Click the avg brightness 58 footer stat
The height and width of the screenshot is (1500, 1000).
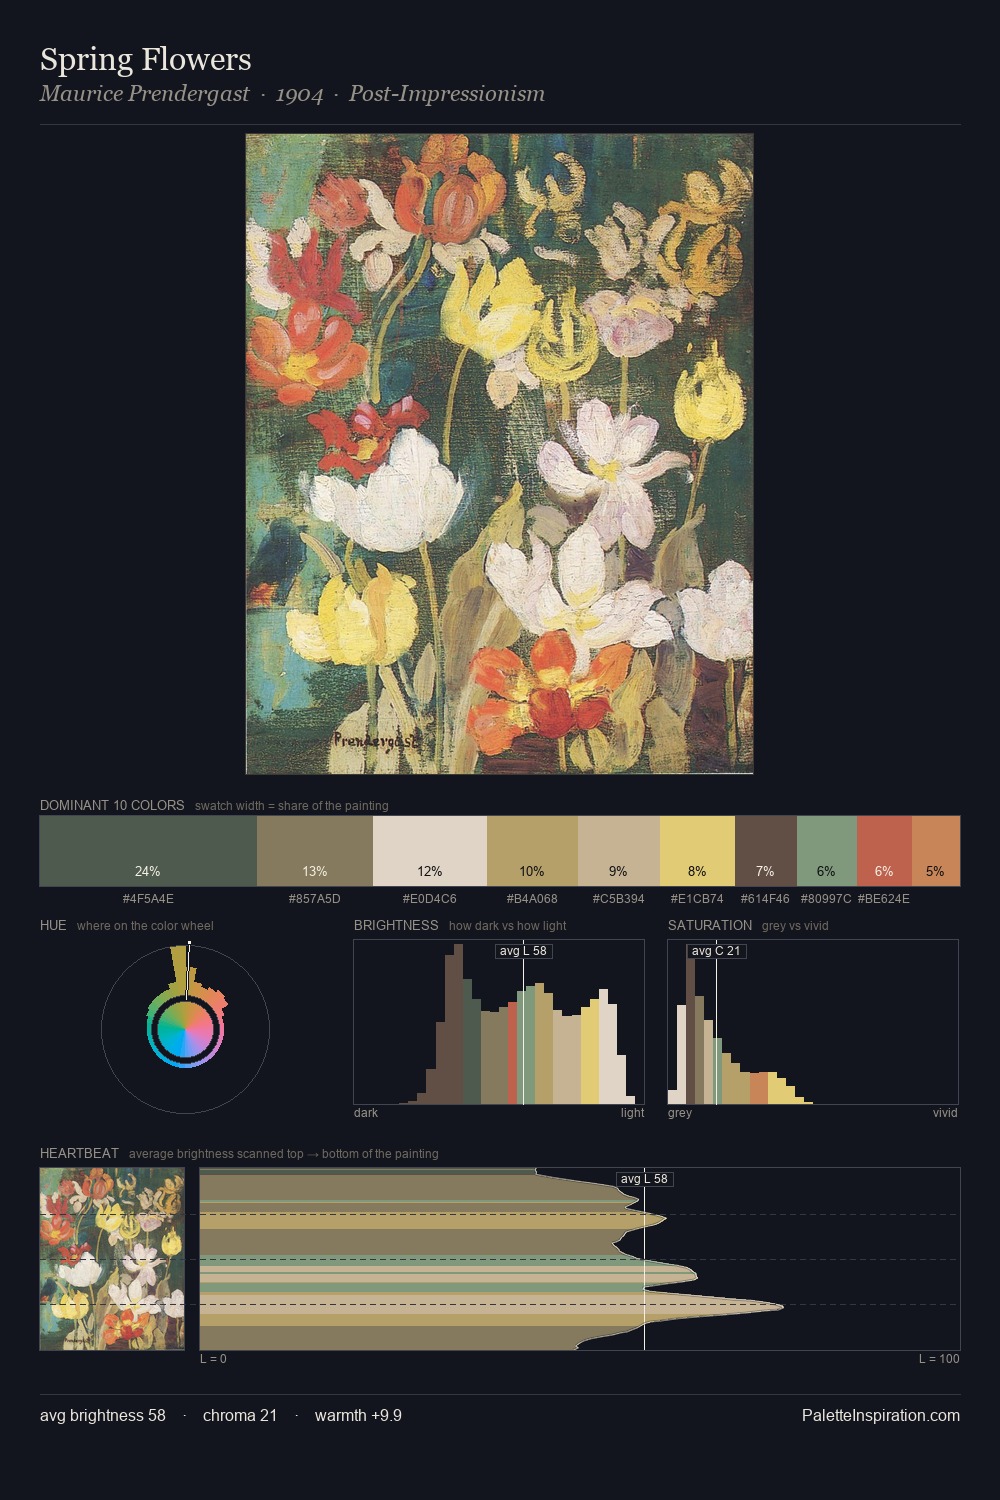[103, 1415]
